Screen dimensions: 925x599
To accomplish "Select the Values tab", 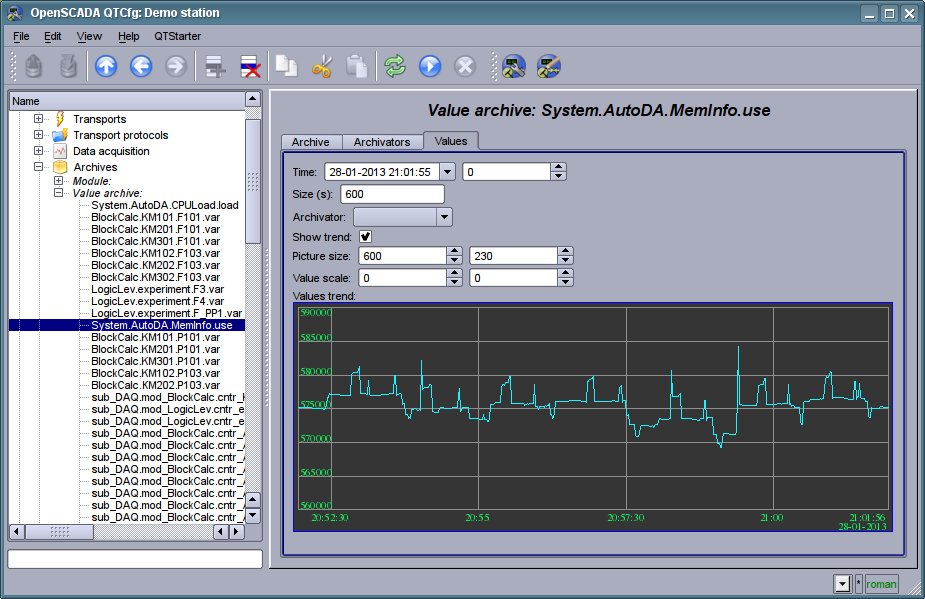I will point(451,141).
